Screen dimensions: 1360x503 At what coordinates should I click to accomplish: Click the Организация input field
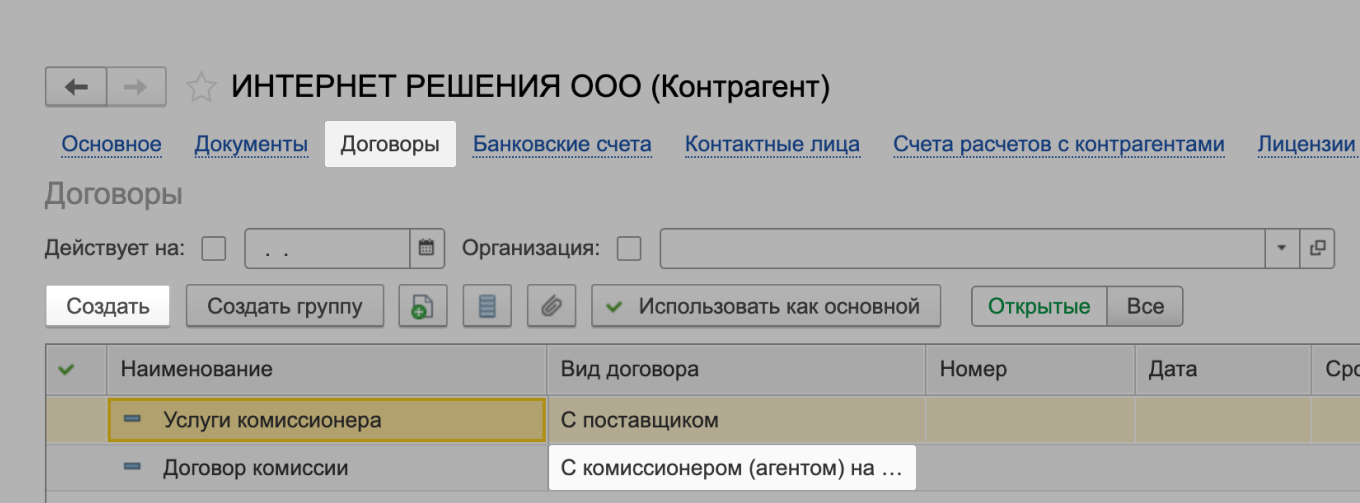[x=963, y=248]
